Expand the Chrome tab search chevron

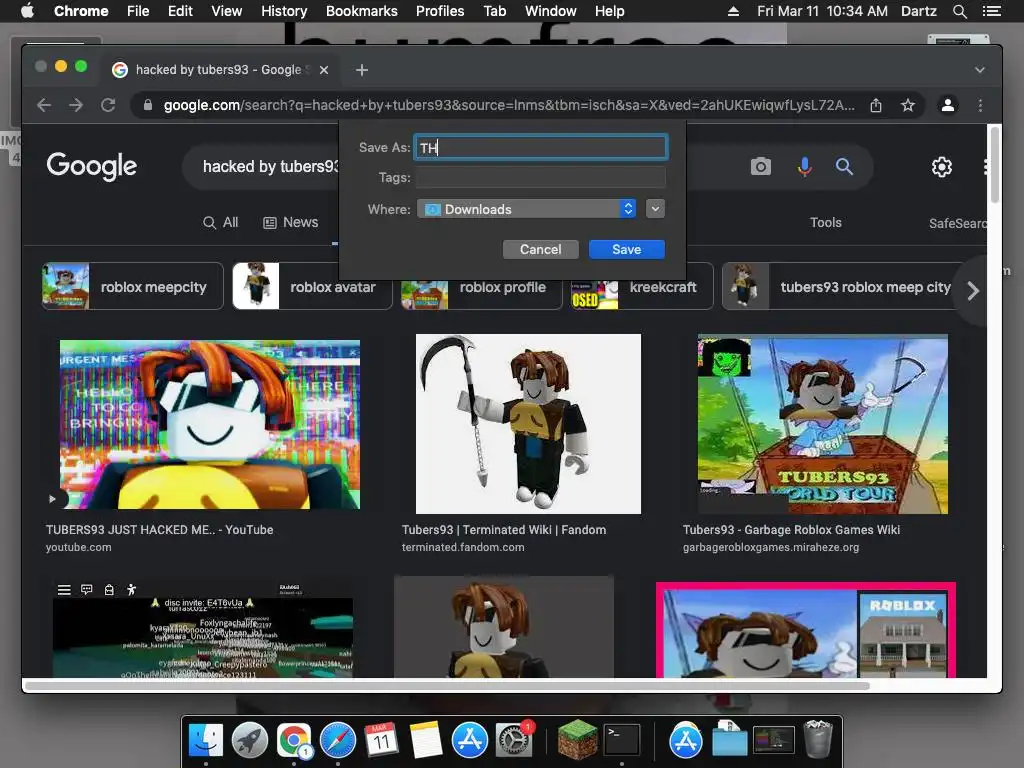[980, 70]
